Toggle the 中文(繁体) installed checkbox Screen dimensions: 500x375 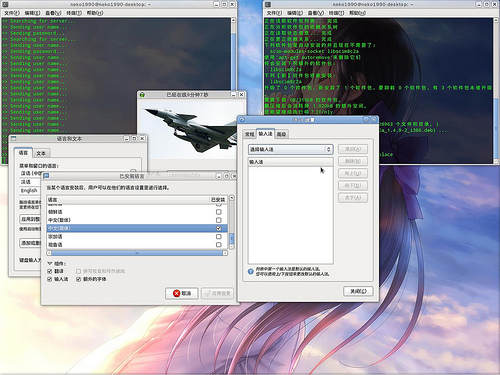219,220
